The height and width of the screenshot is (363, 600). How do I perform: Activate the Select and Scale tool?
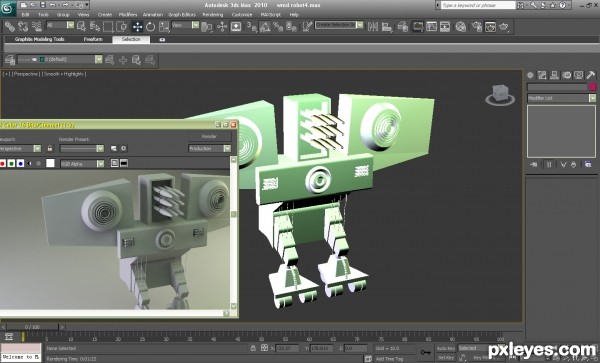click(x=164, y=26)
